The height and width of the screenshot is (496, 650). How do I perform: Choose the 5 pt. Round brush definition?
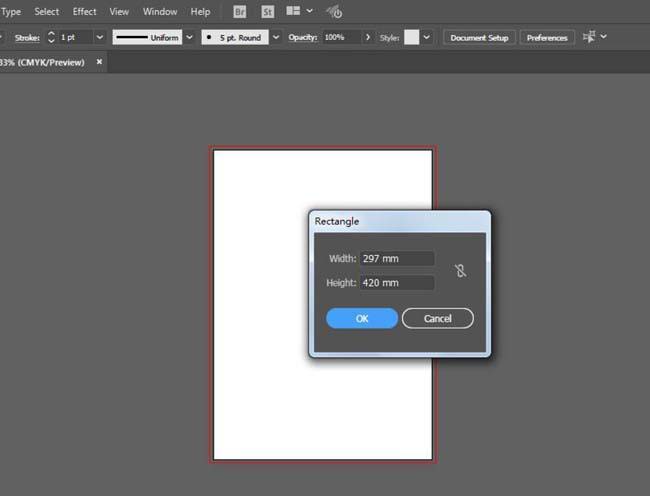point(235,37)
